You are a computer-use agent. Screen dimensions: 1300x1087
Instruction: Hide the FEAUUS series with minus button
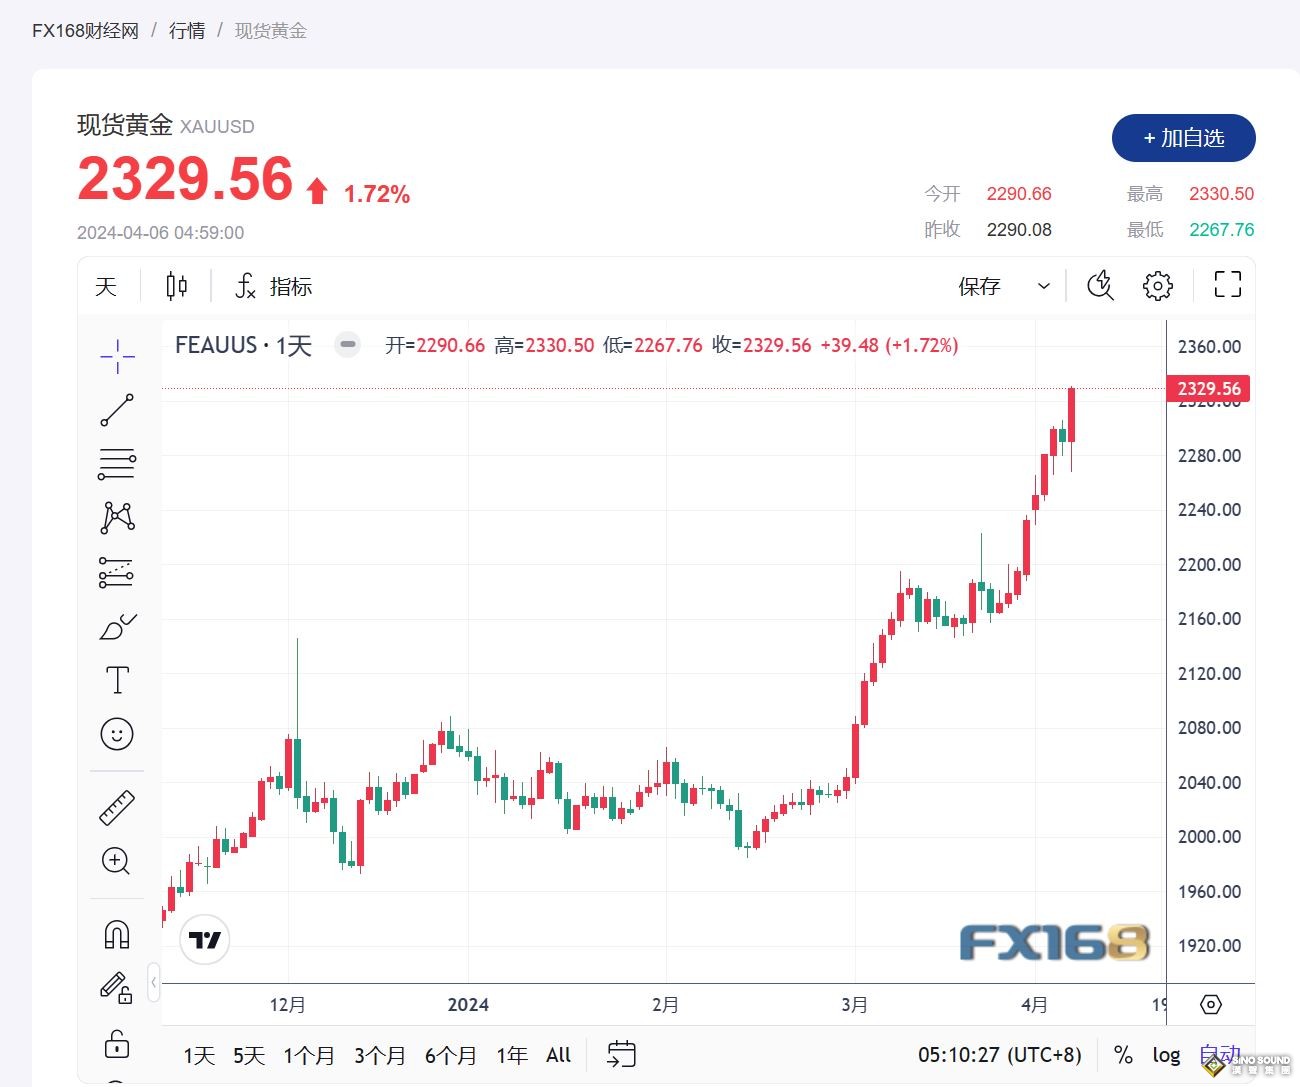point(347,344)
